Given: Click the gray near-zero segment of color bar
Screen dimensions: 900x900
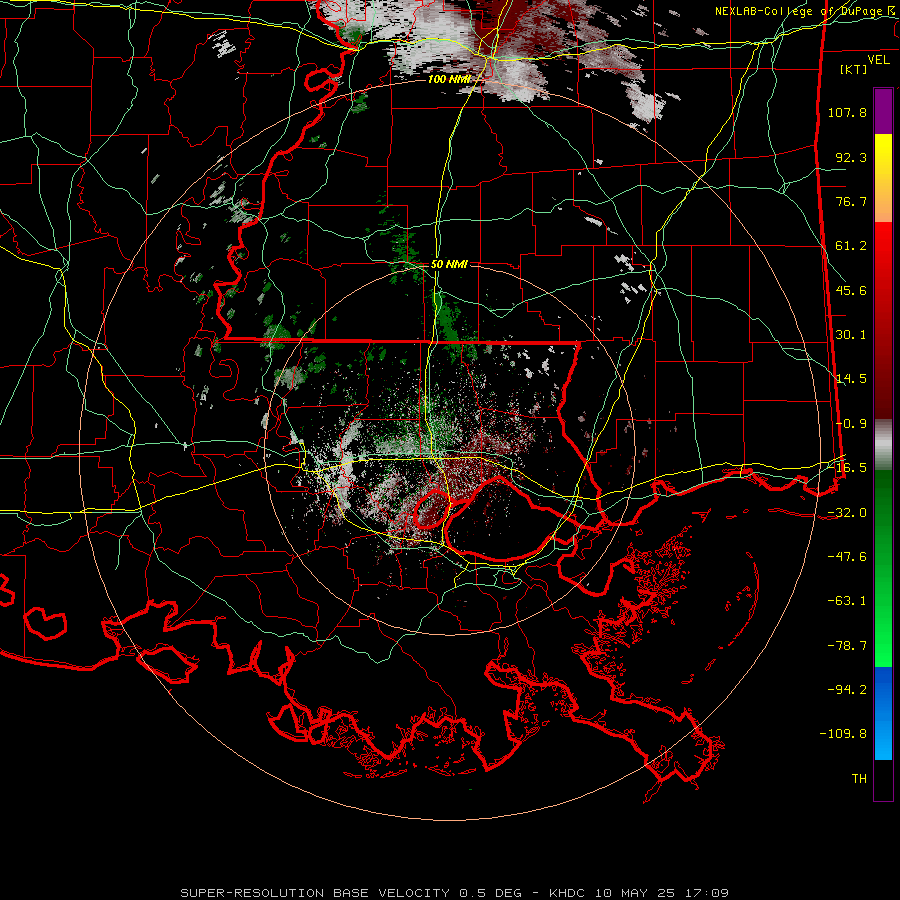Looking at the screenshot, I should (883, 445).
